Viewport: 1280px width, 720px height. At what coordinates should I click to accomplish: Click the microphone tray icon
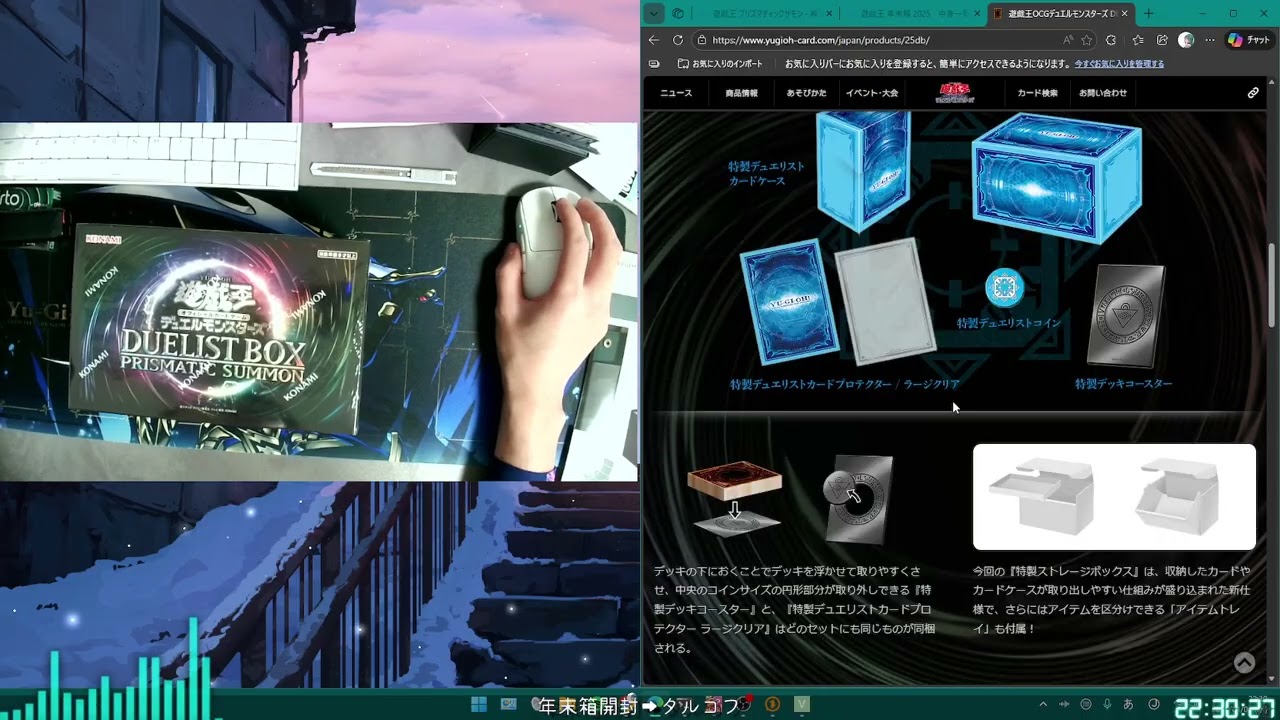1108,705
